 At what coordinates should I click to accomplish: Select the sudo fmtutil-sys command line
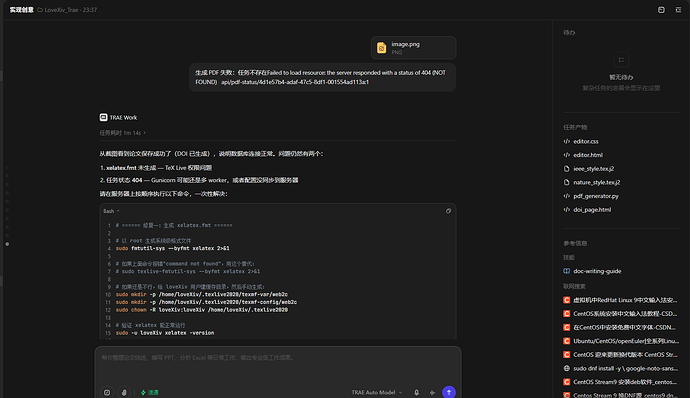click(x=172, y=248)
